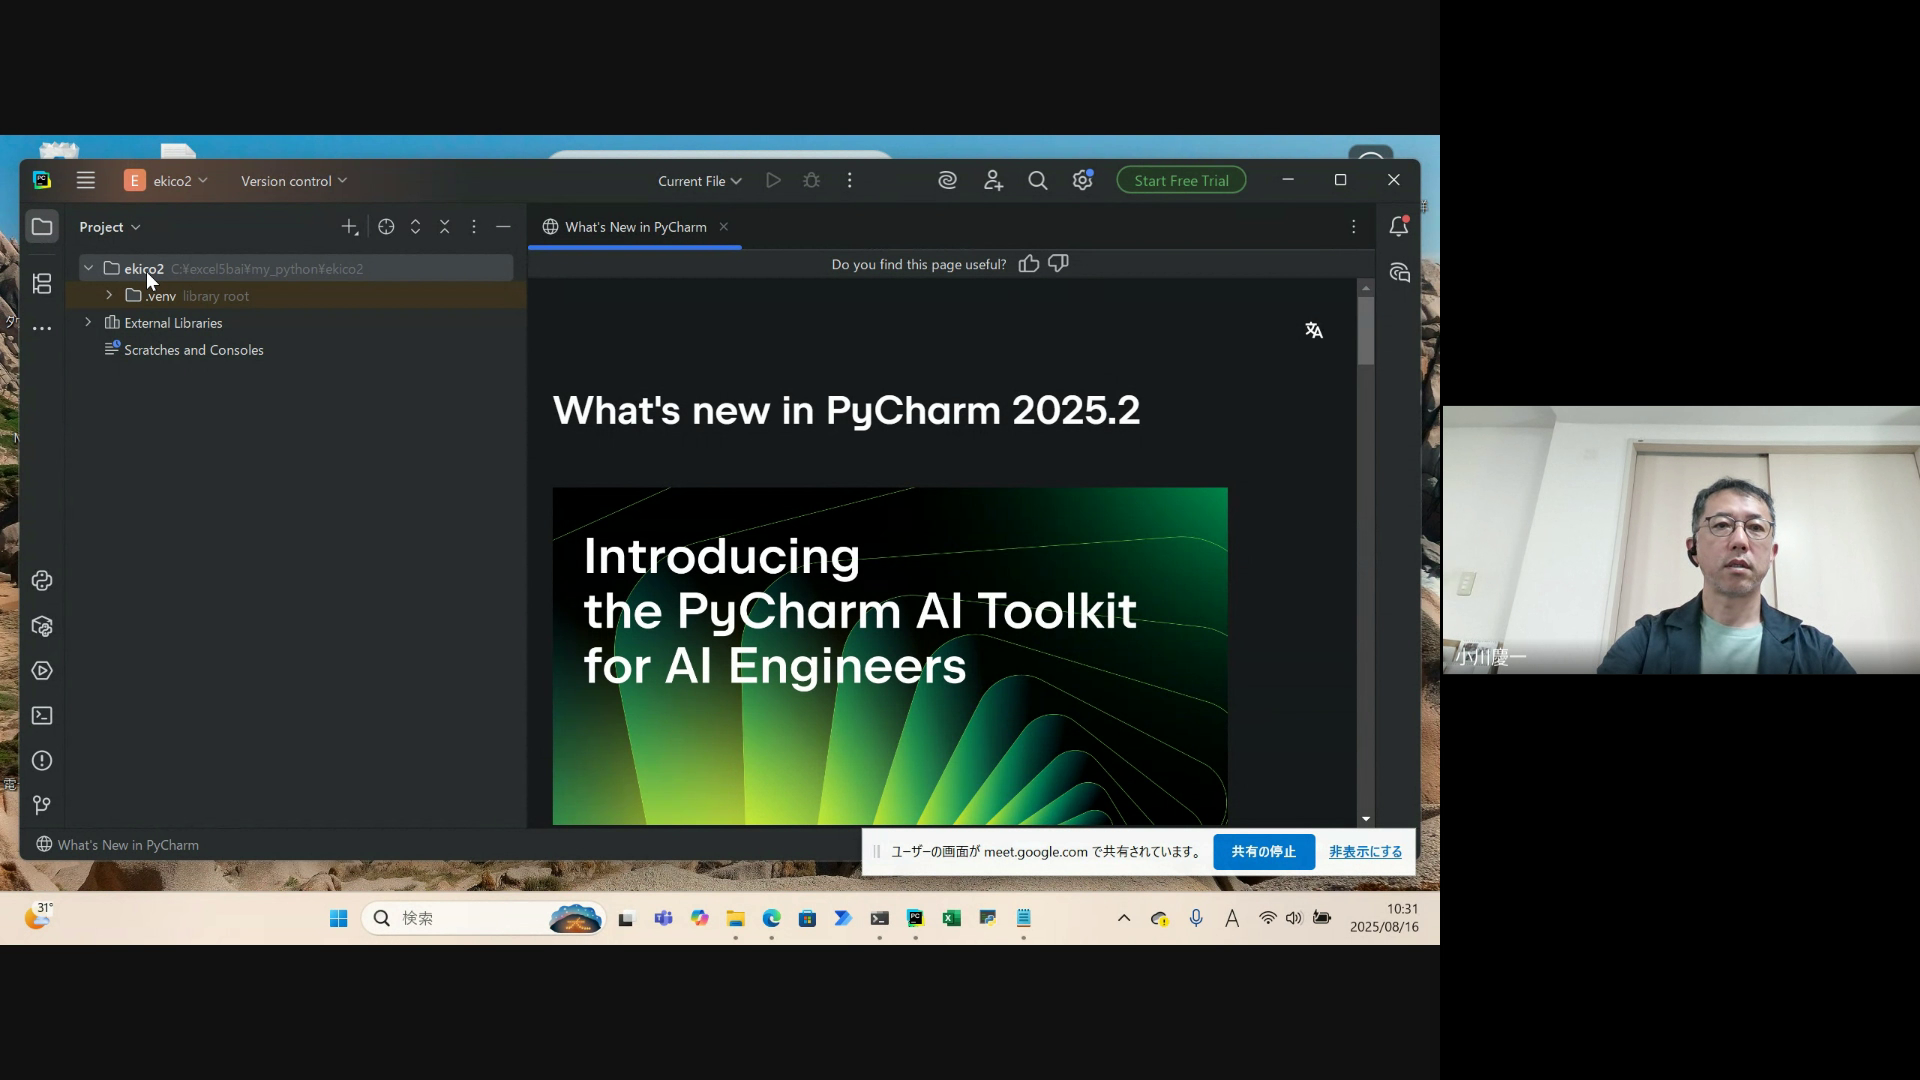
Task: Click the What's New page scrollbar thumb
Action: (1366, 330)
